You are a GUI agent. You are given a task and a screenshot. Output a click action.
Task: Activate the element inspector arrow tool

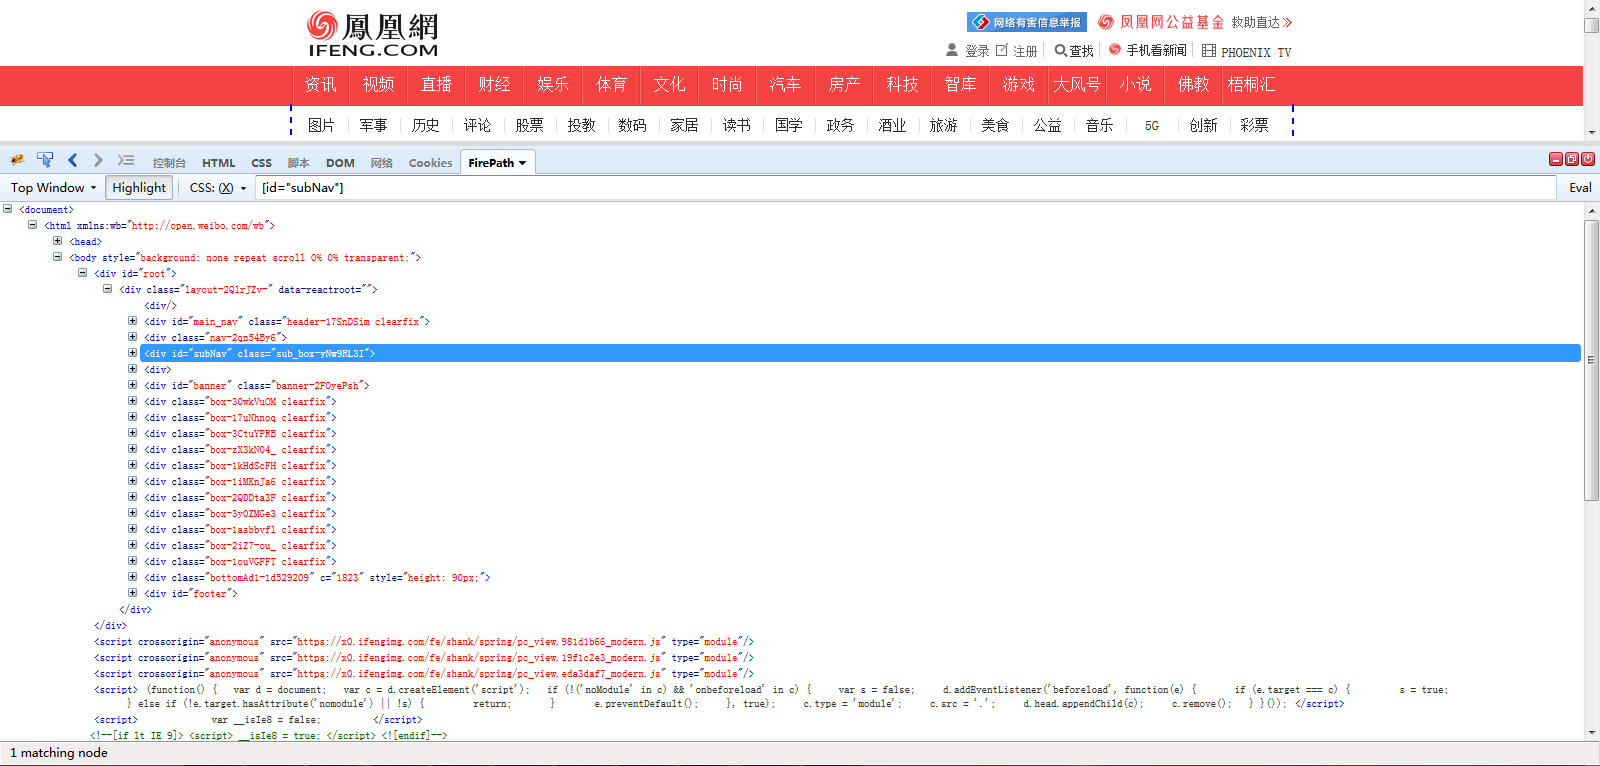coord(45,160)
